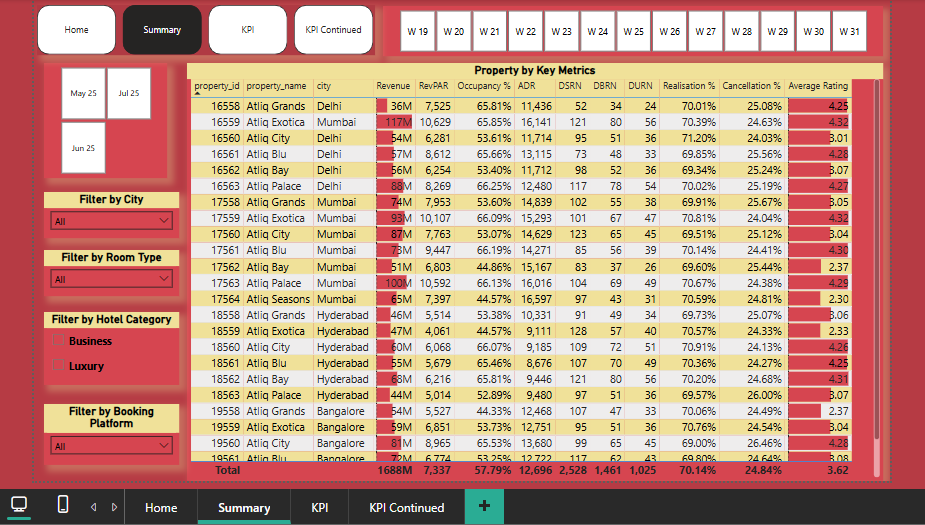Select week W 25 slicer
This screenshot has width=925, height=525.
point(634,31)
